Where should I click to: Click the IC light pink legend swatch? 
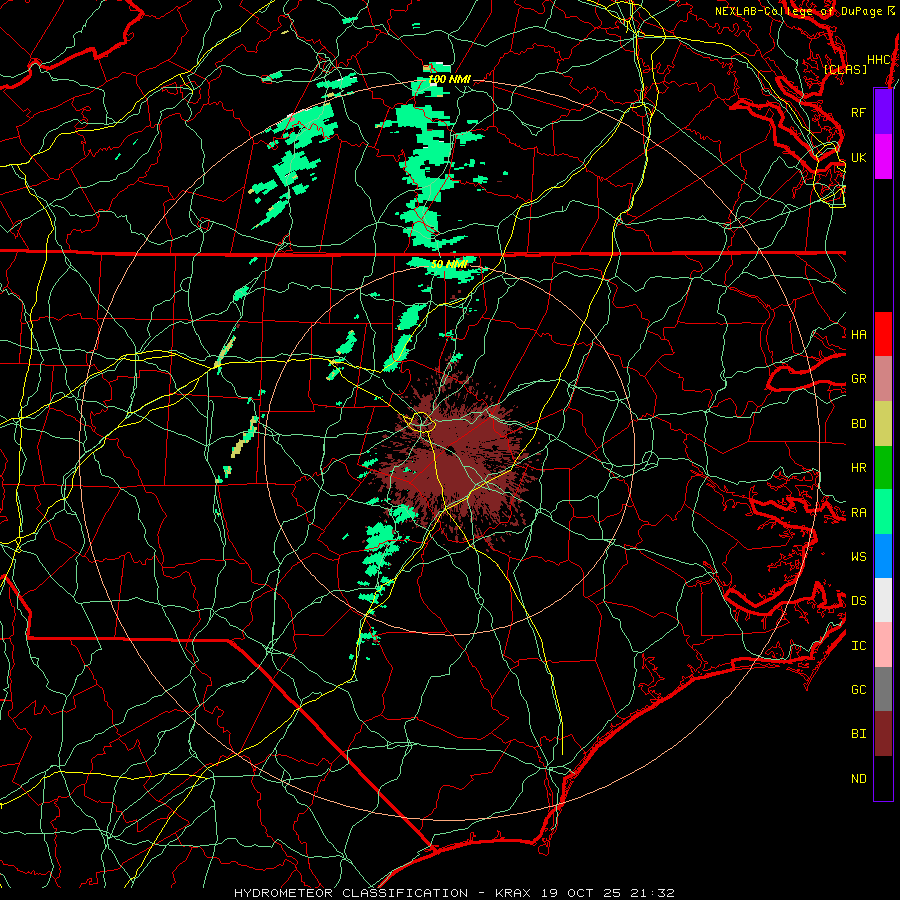click(883, 645)
